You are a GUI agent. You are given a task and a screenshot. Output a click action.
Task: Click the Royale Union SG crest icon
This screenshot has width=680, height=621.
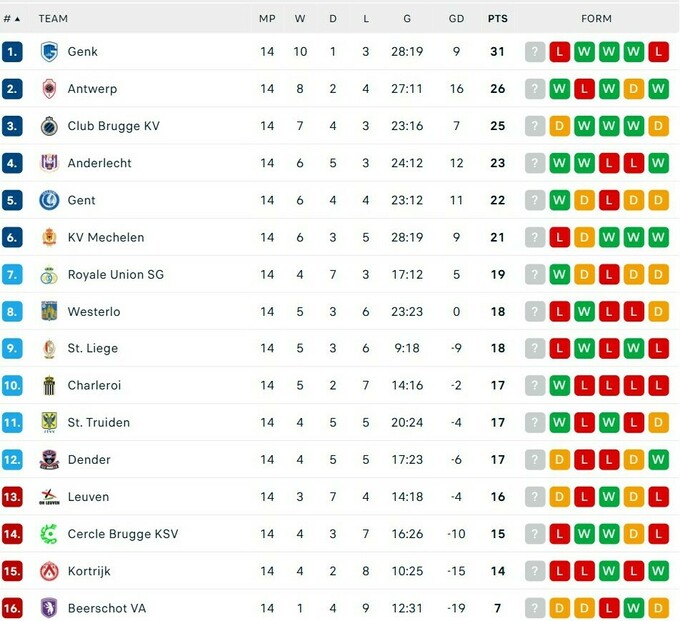[x=49, y=274]
